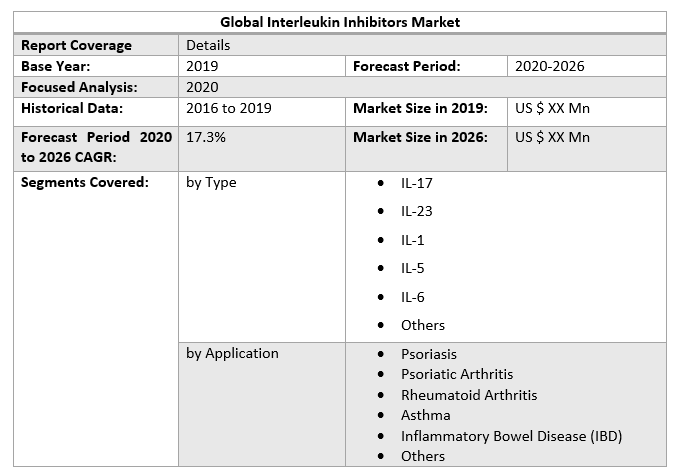Select the Psoriatic Arthritis list item
Screen dimensions: 675x473
457,374
